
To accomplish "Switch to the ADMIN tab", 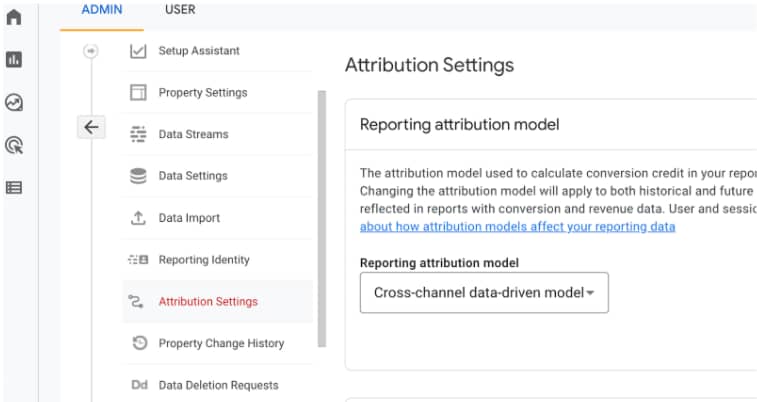I will (101, 10).
